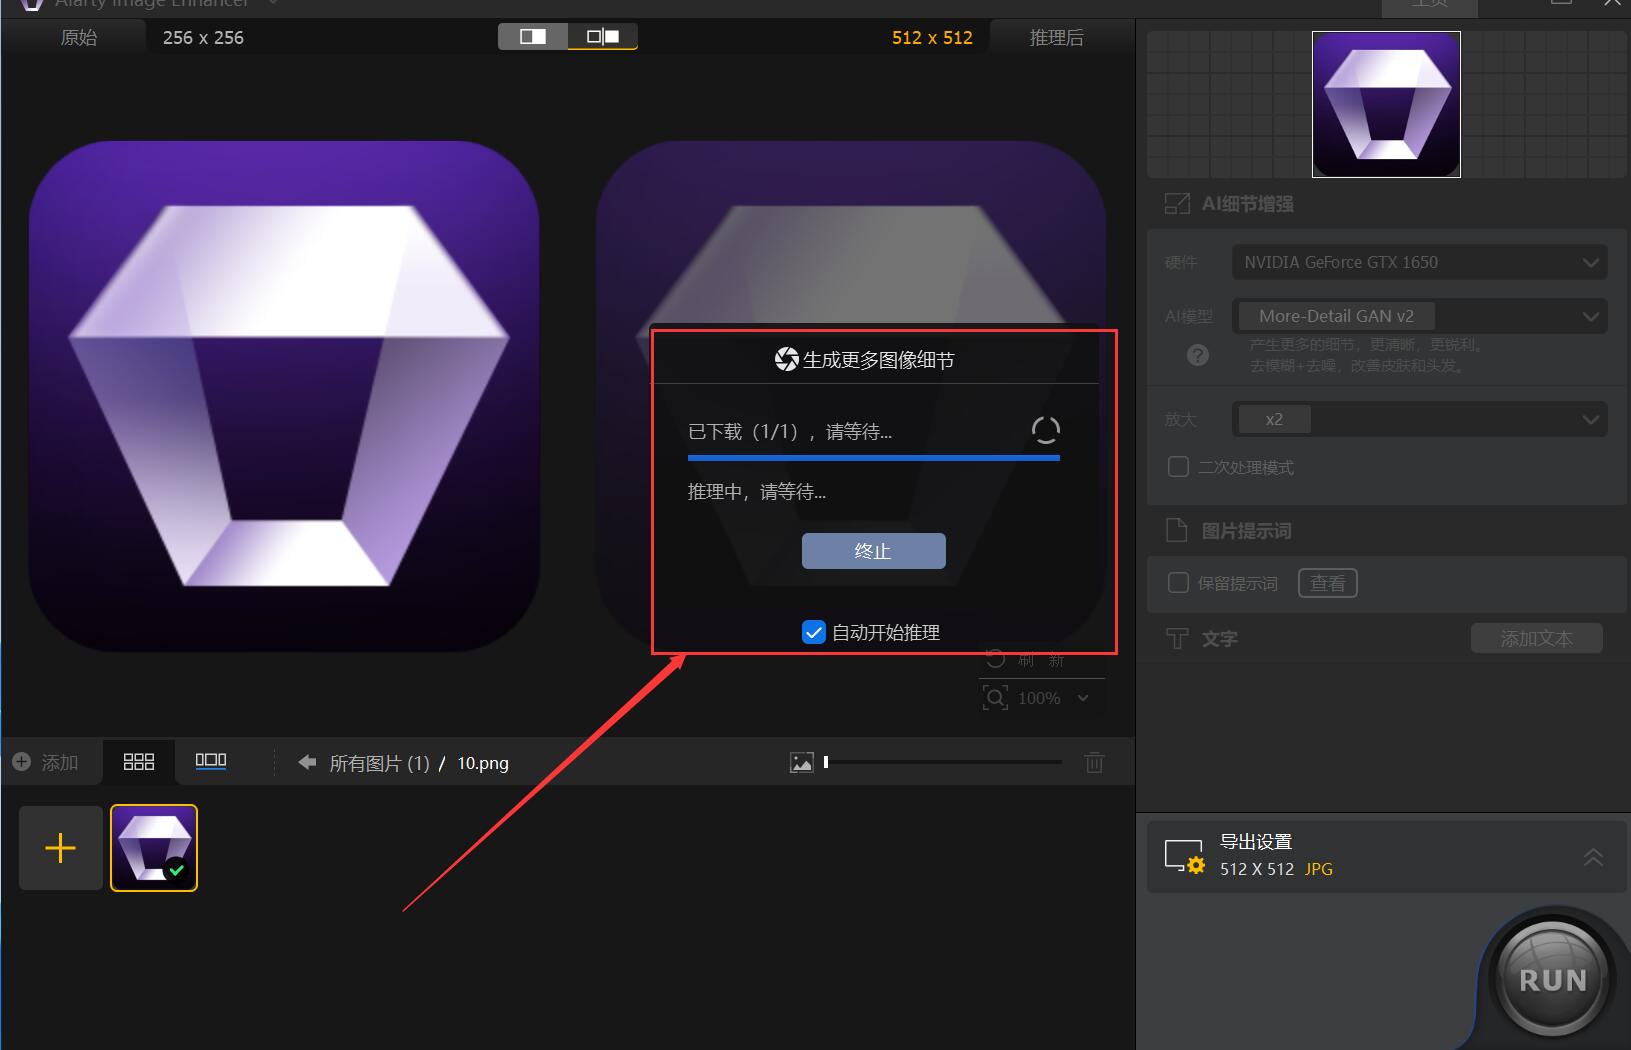Click the aperture icon in dialog title
The width and height of the screenshot is (1631, 1050).
(786, 359)
